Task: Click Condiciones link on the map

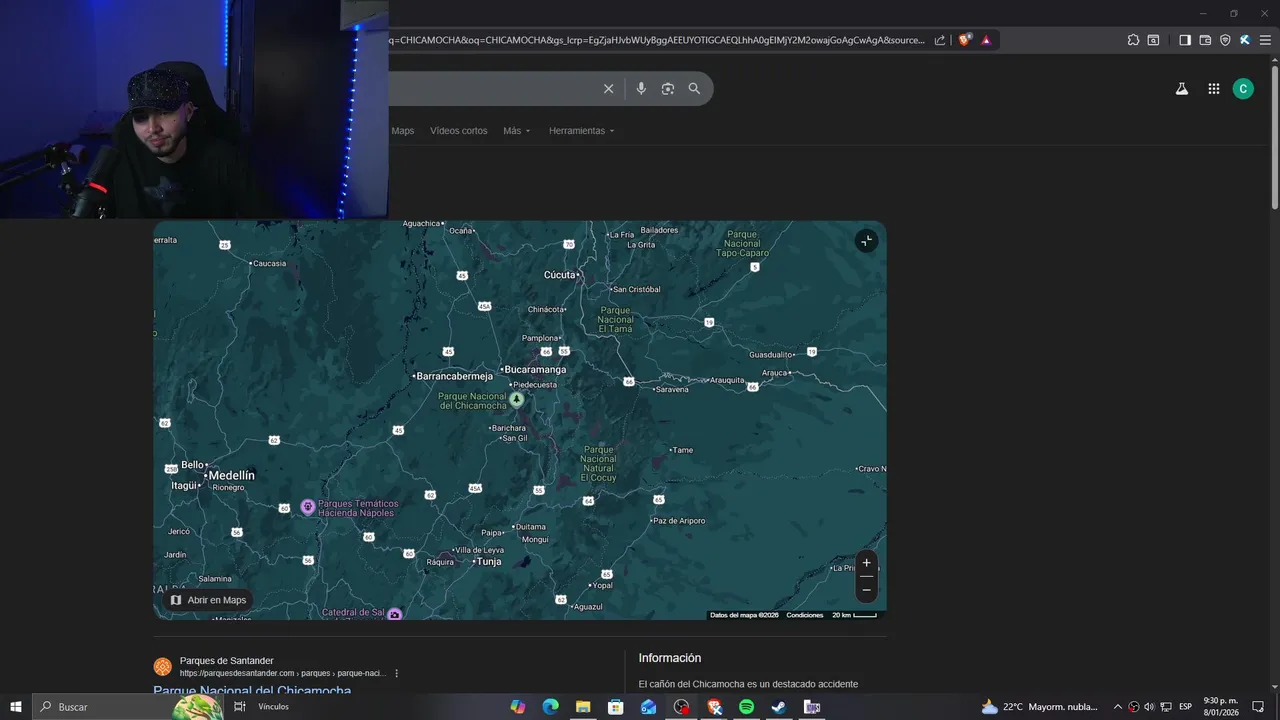Action: click(805, 615)
